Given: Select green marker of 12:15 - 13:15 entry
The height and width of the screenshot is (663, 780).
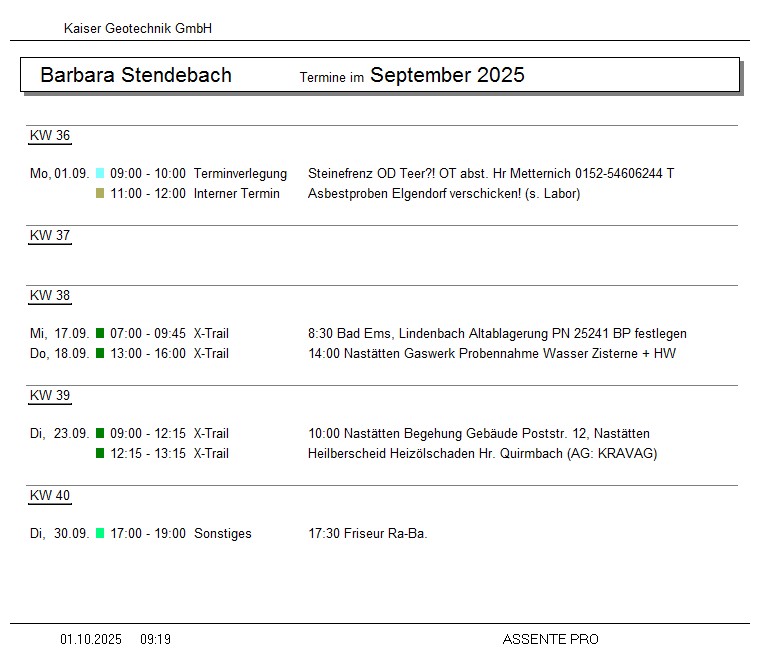Looking at the screenshot, I should [x=100, y=454].
